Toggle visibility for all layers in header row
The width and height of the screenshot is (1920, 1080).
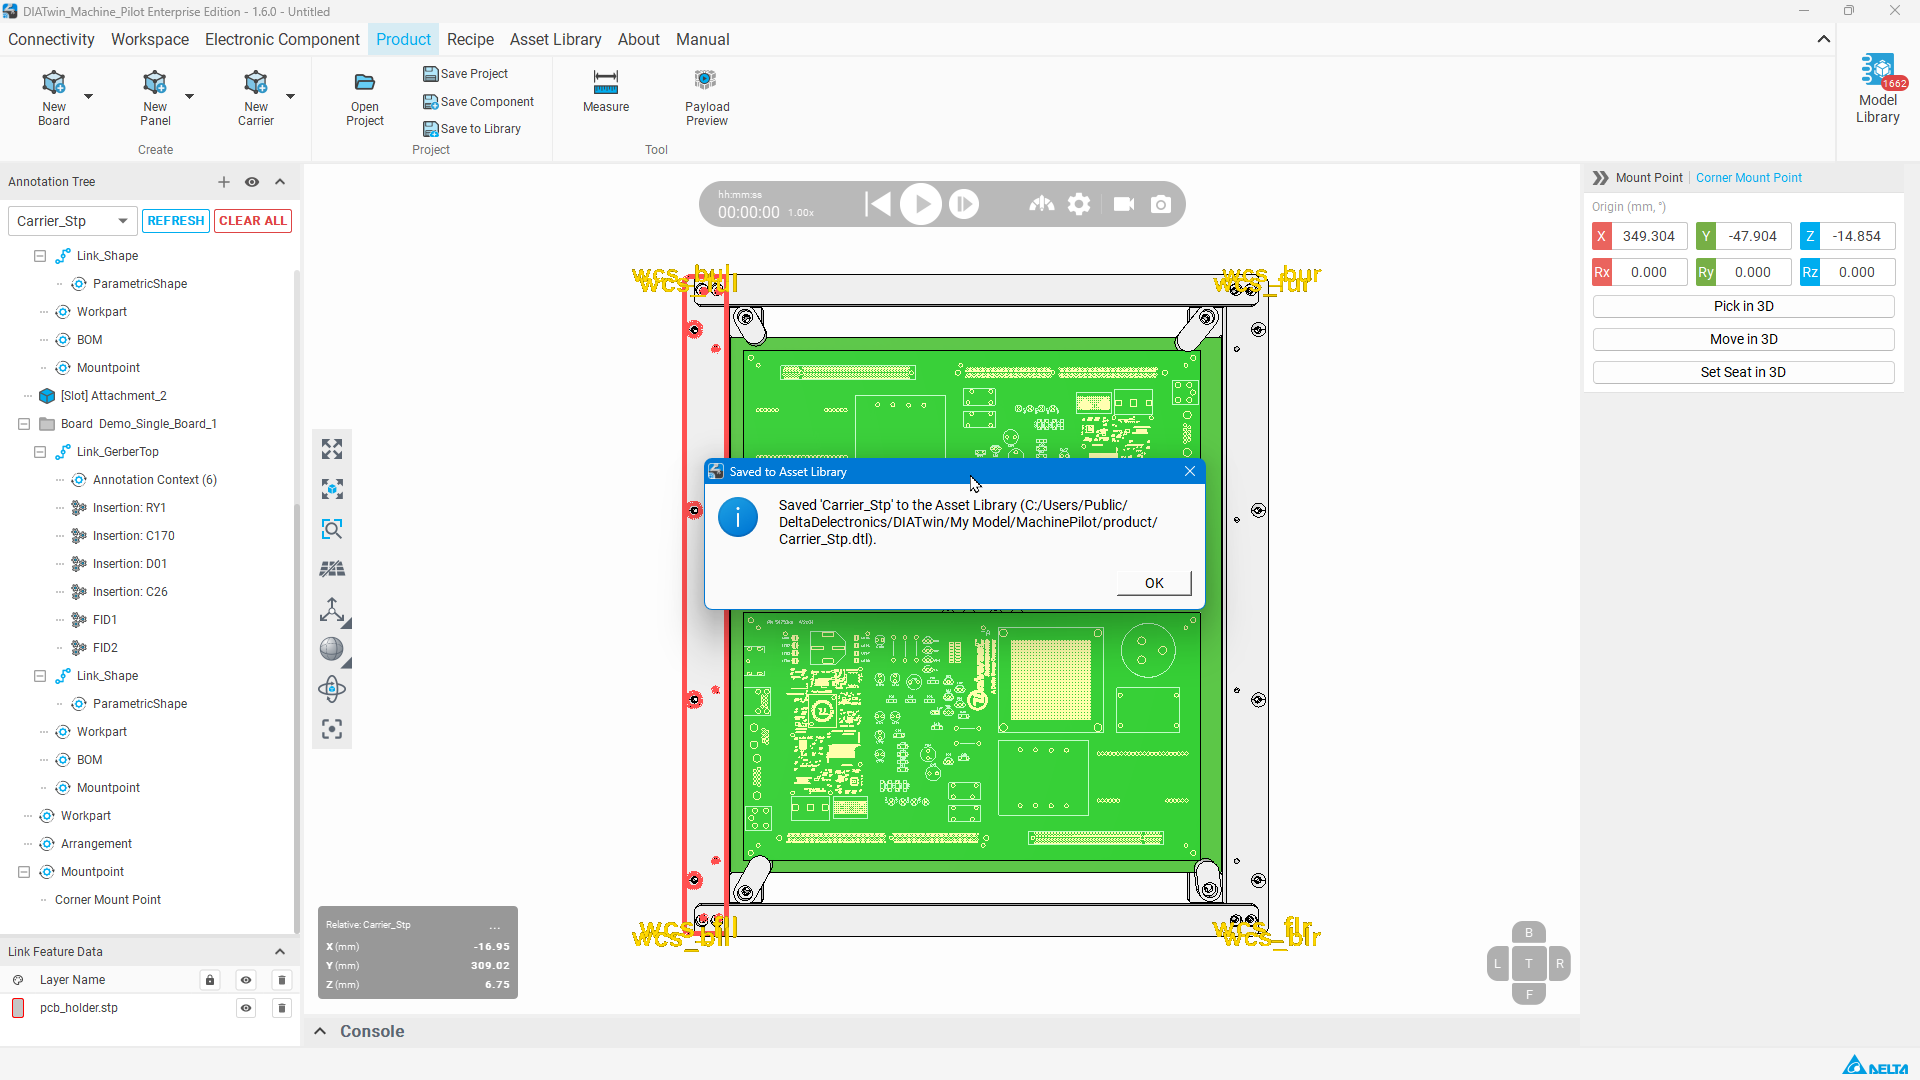point(246,980)
